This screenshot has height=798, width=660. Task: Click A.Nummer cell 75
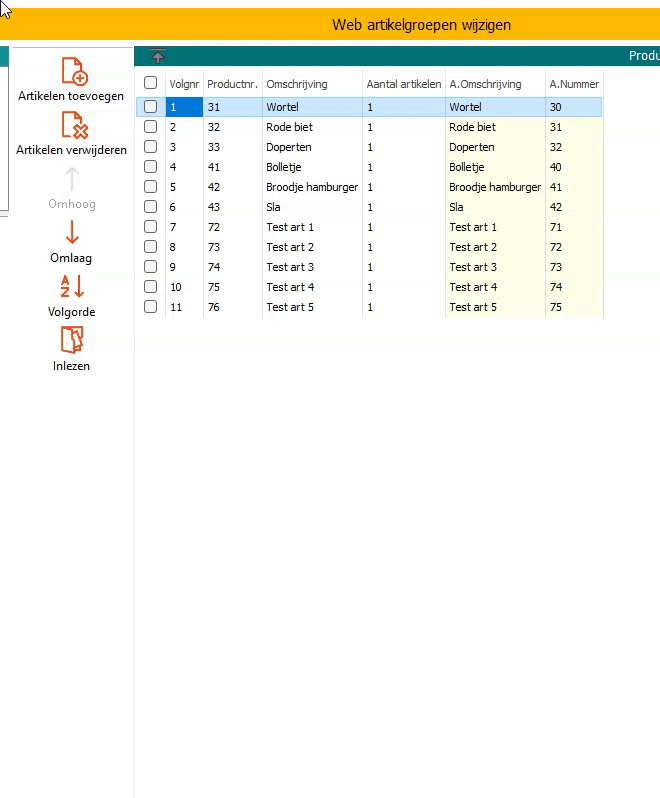(574, 307)
